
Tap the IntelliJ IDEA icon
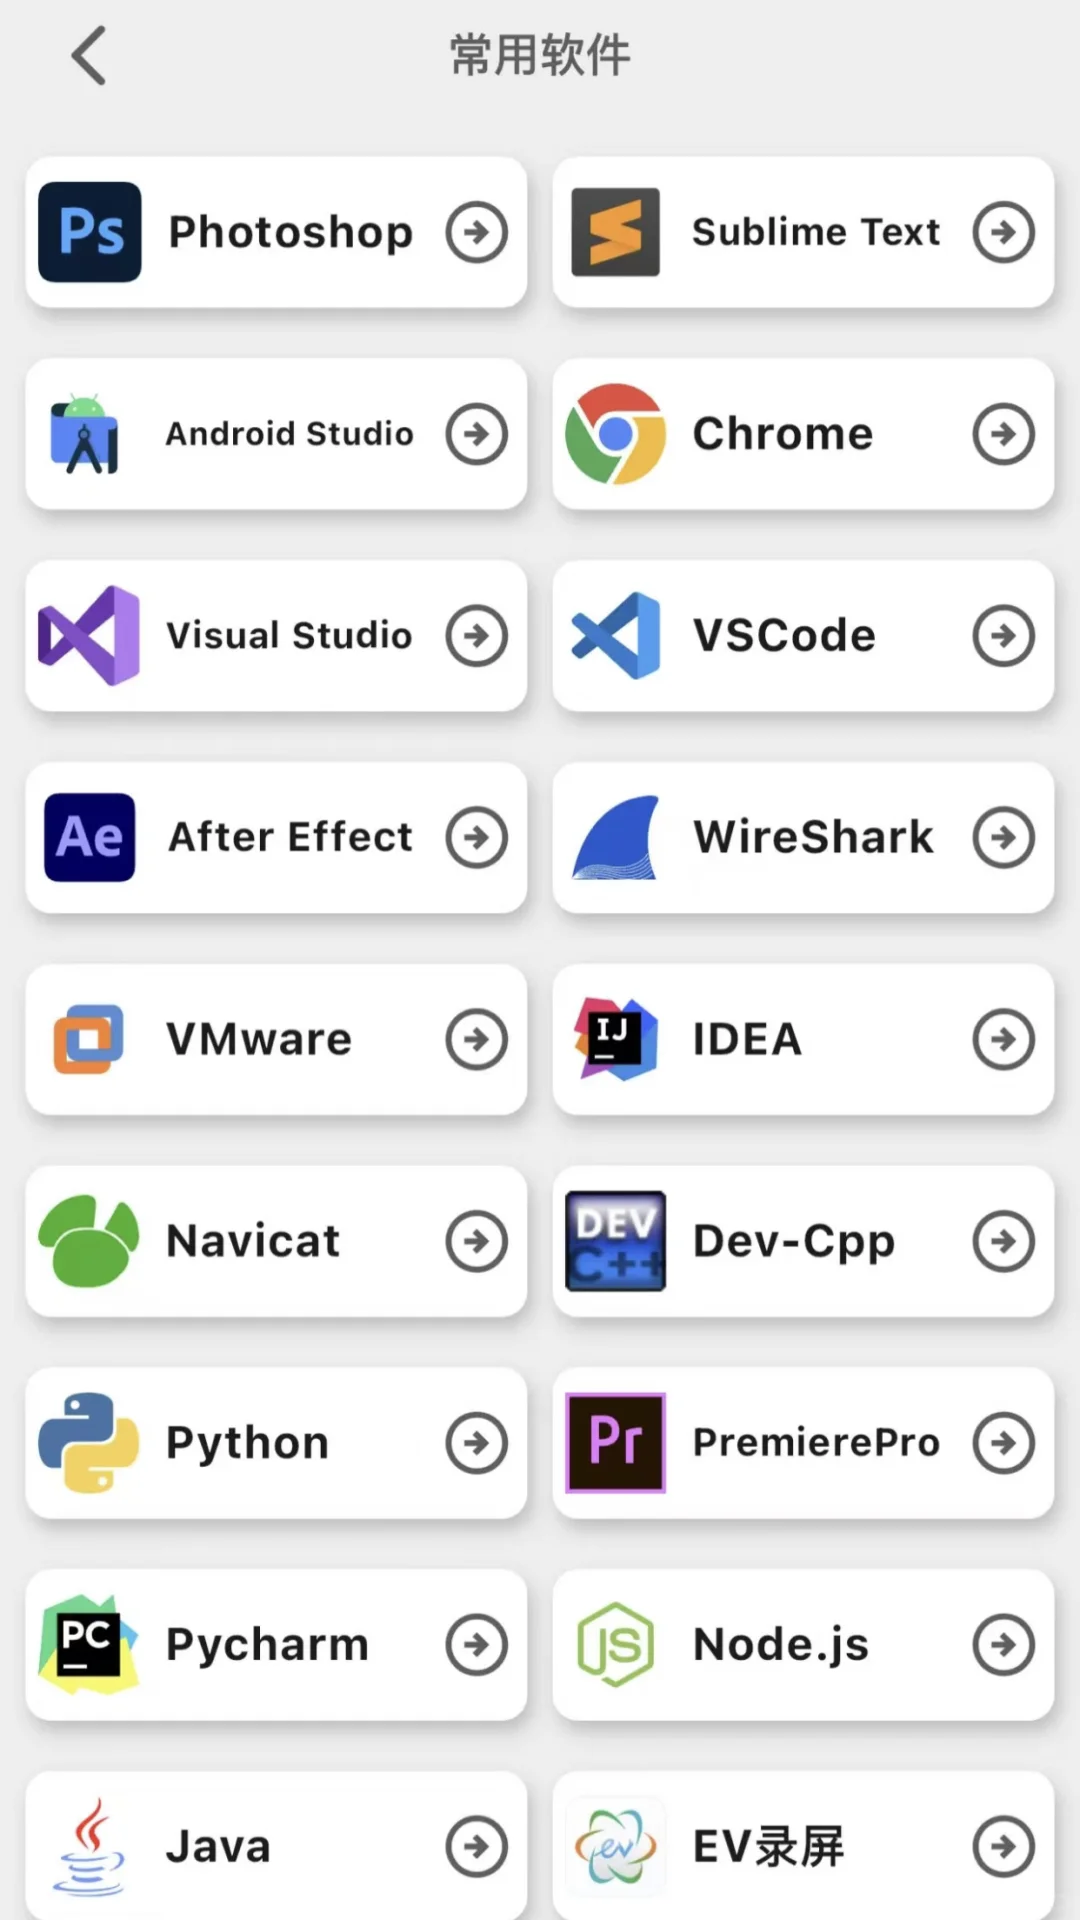click(615, 1039)
